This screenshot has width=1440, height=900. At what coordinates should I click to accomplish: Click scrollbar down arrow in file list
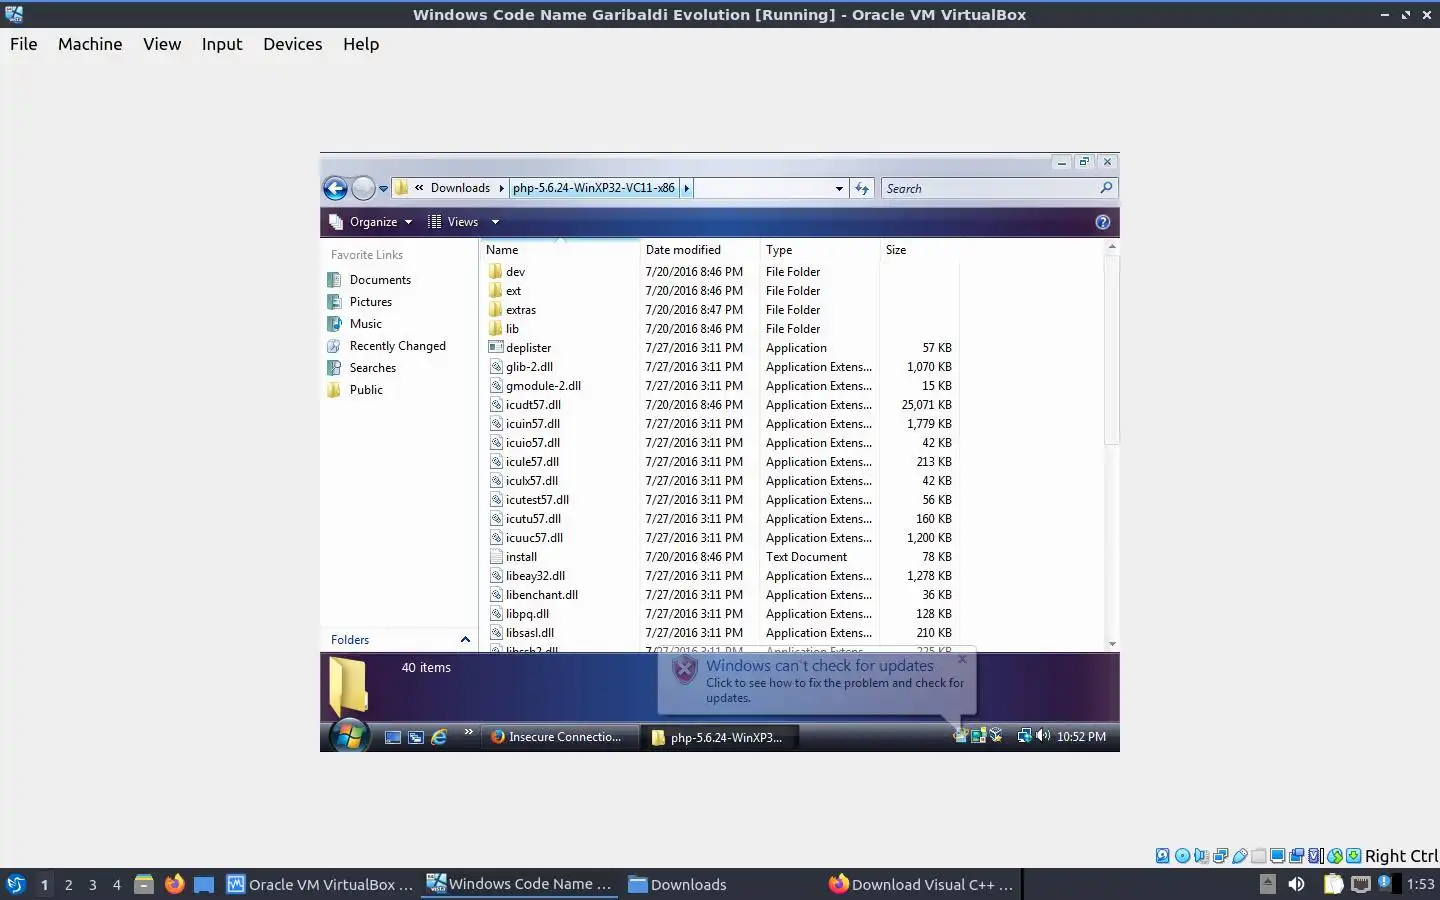coord(1112,644)
